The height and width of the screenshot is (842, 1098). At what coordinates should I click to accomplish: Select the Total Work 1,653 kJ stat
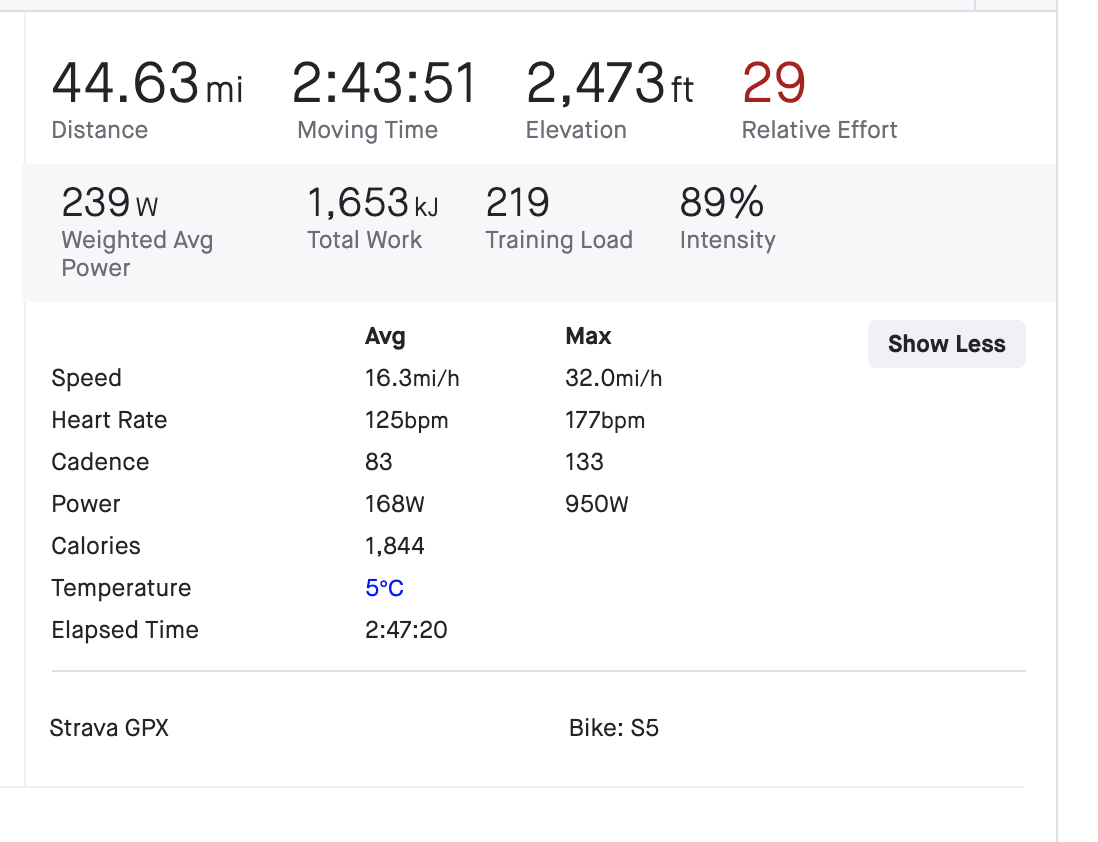click(372, 203)
